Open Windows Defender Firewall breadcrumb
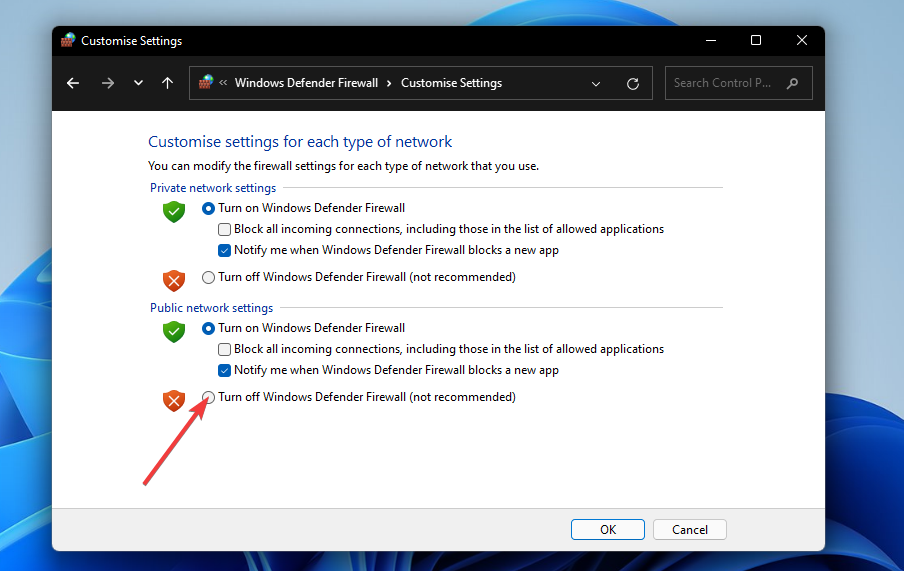904x571 pixels. (306, 83)
